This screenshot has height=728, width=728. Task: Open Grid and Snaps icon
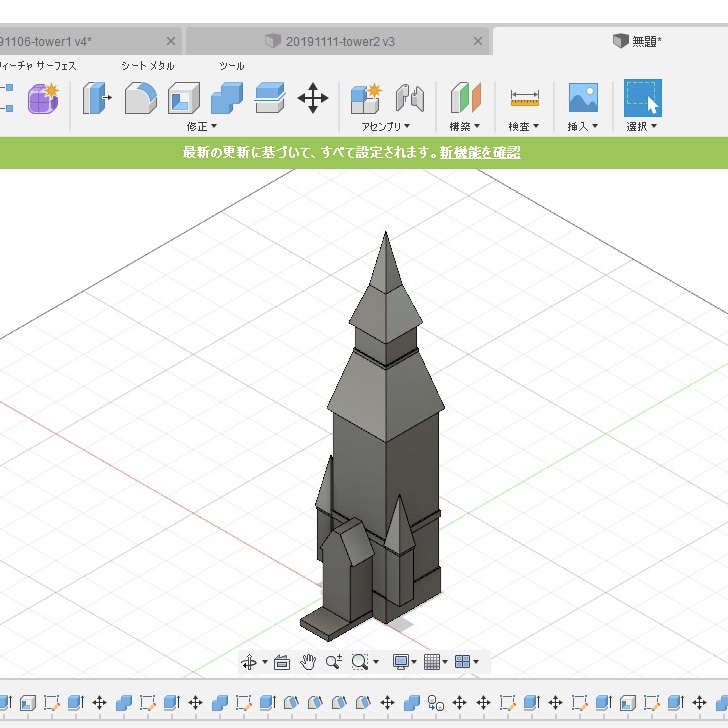point(432,662)
